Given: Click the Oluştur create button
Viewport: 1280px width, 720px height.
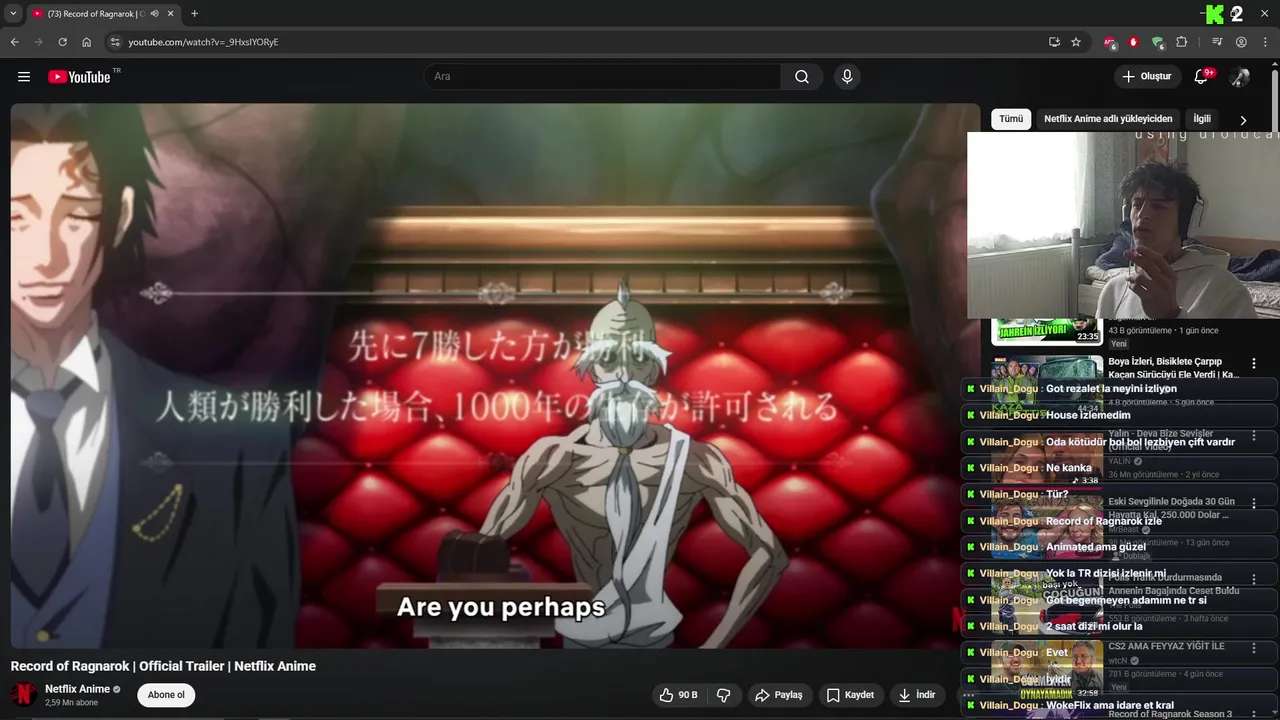Looking at the screenshot, I should coord(1146,77).
